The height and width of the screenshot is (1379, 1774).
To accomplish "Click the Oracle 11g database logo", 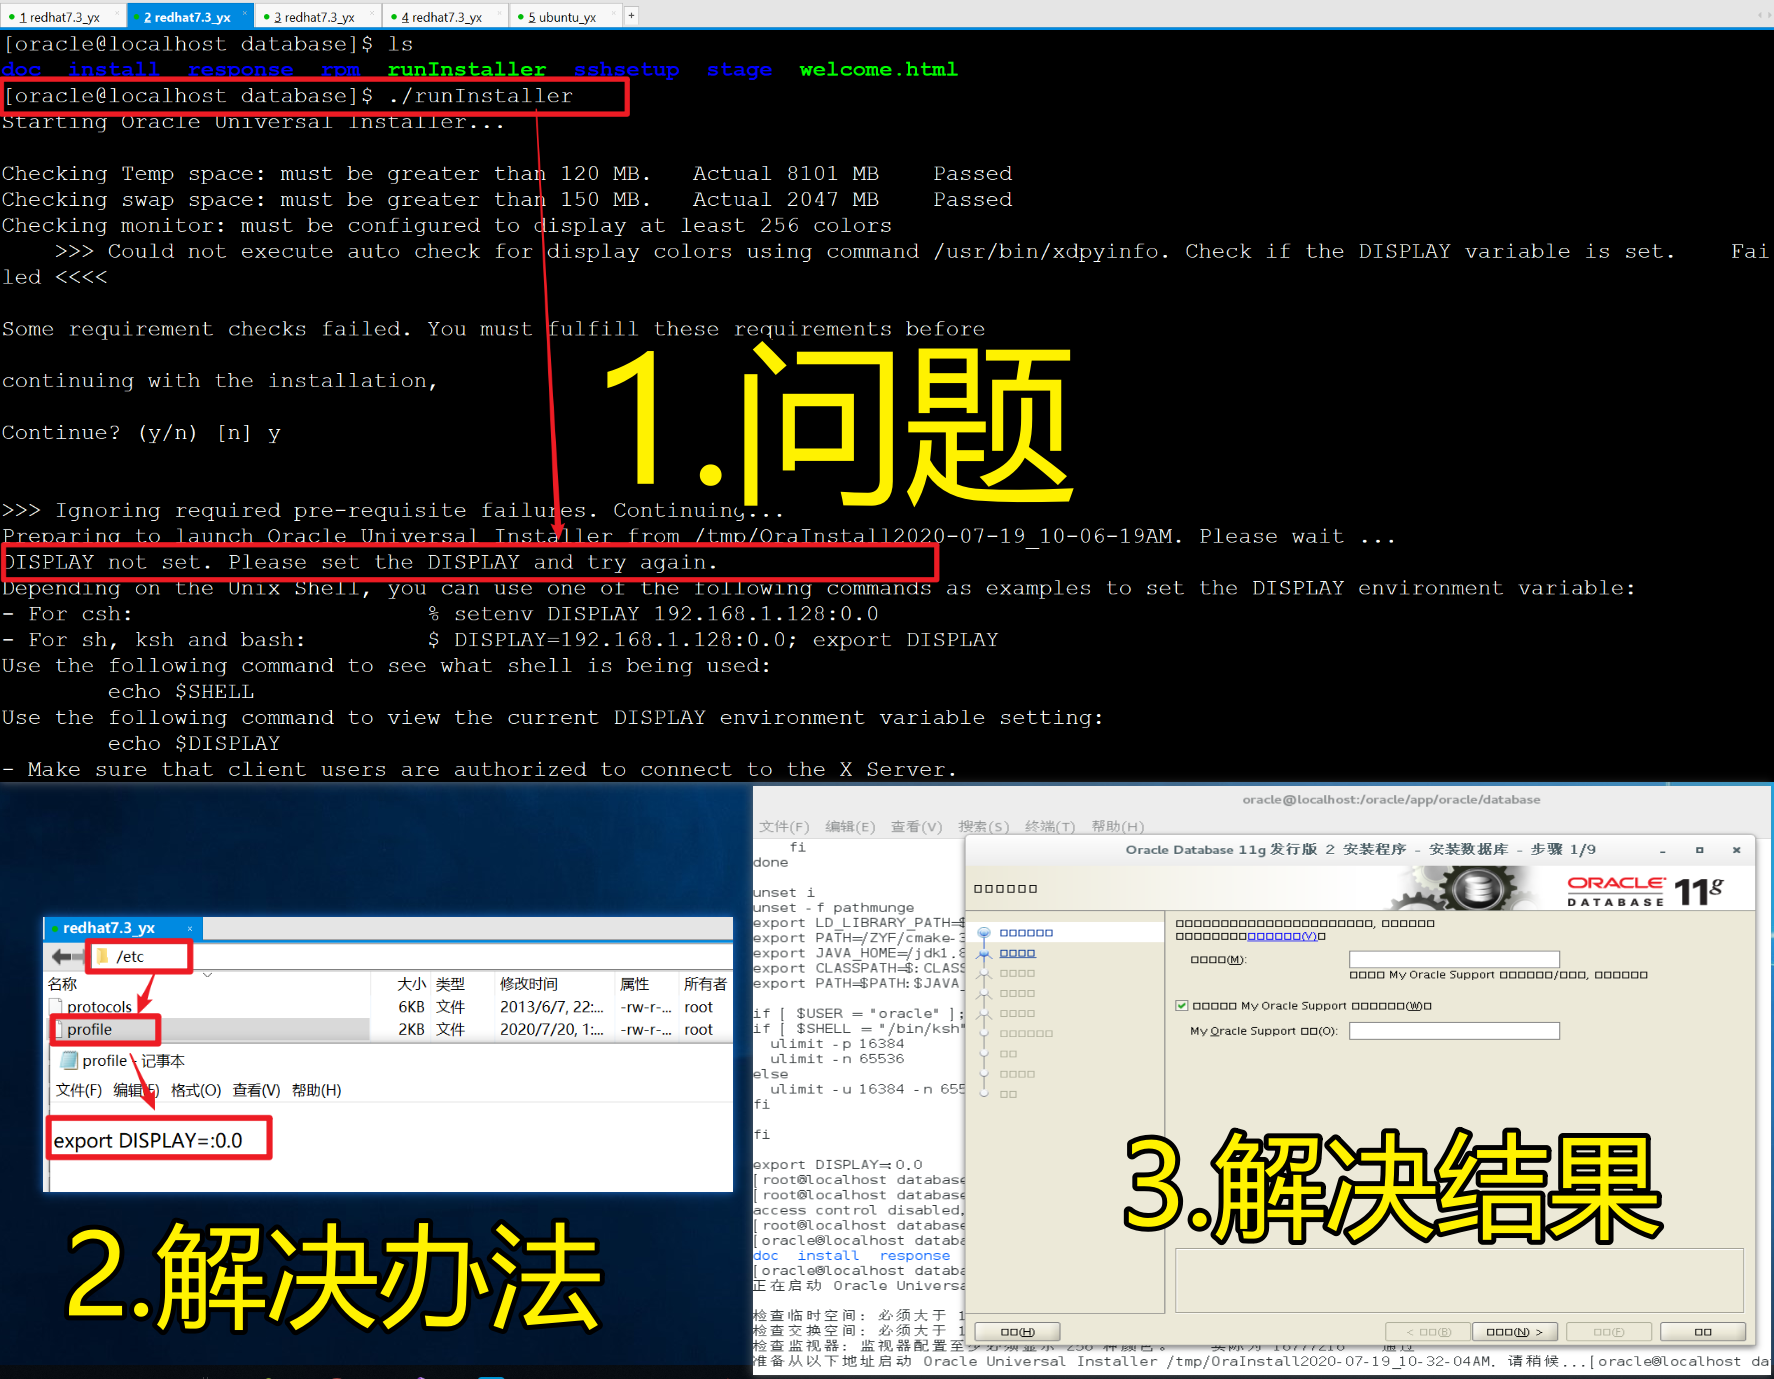I will tap(1645, 889).
